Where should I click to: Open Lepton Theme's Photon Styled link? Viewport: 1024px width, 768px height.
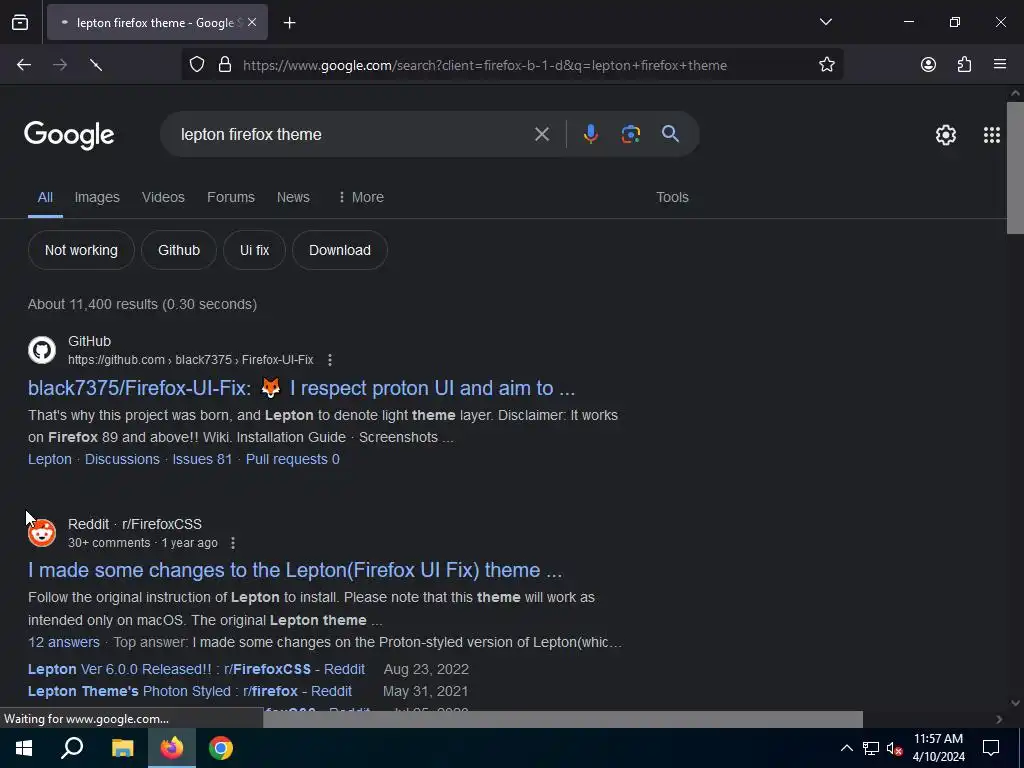[x=189, y=691]
